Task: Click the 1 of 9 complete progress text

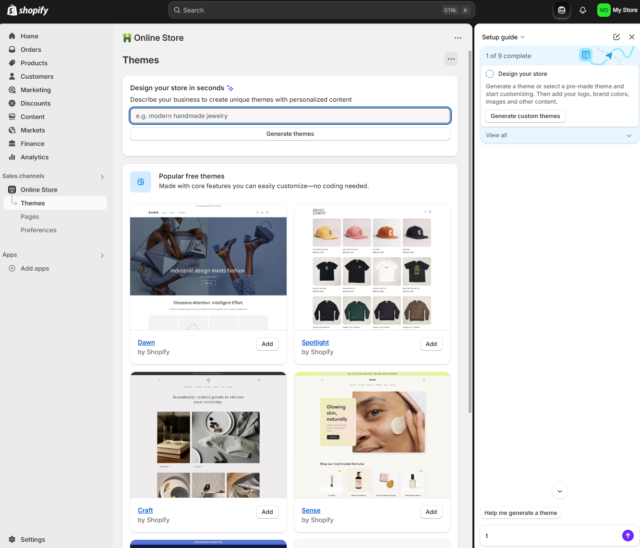Action: coord(508,56)
